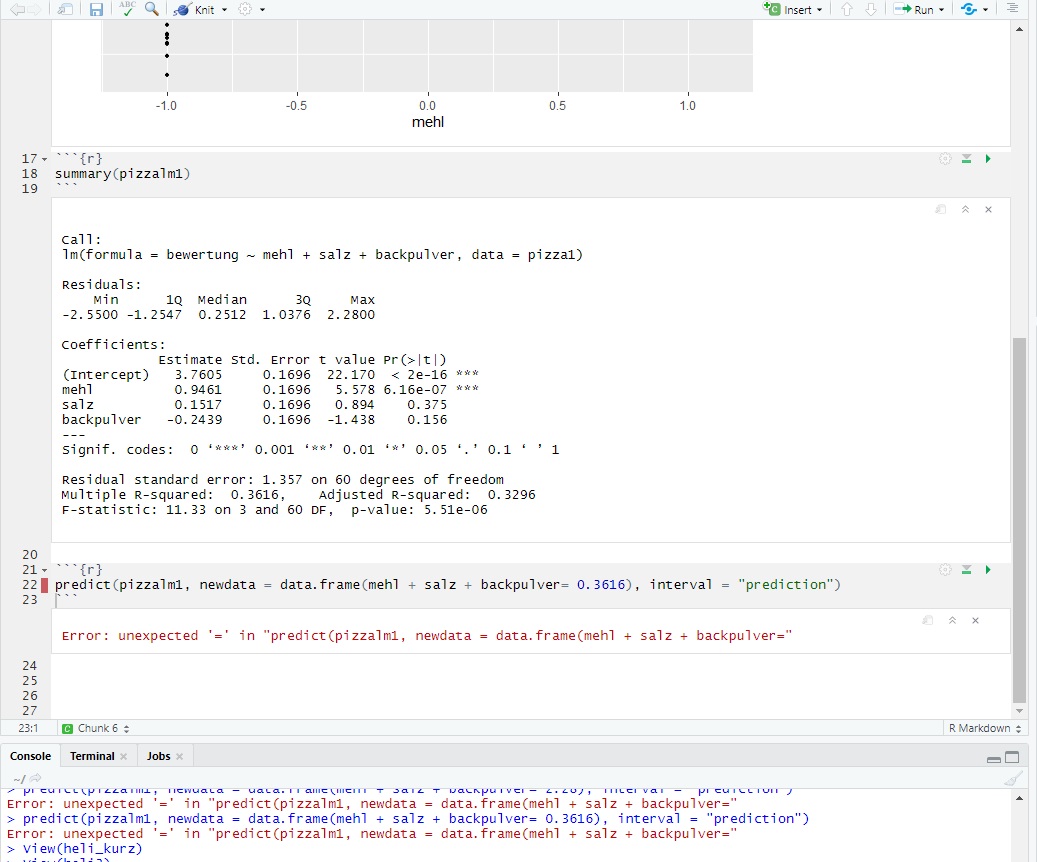
Task: Save the current R Markdown document
Action: [96, 9]
